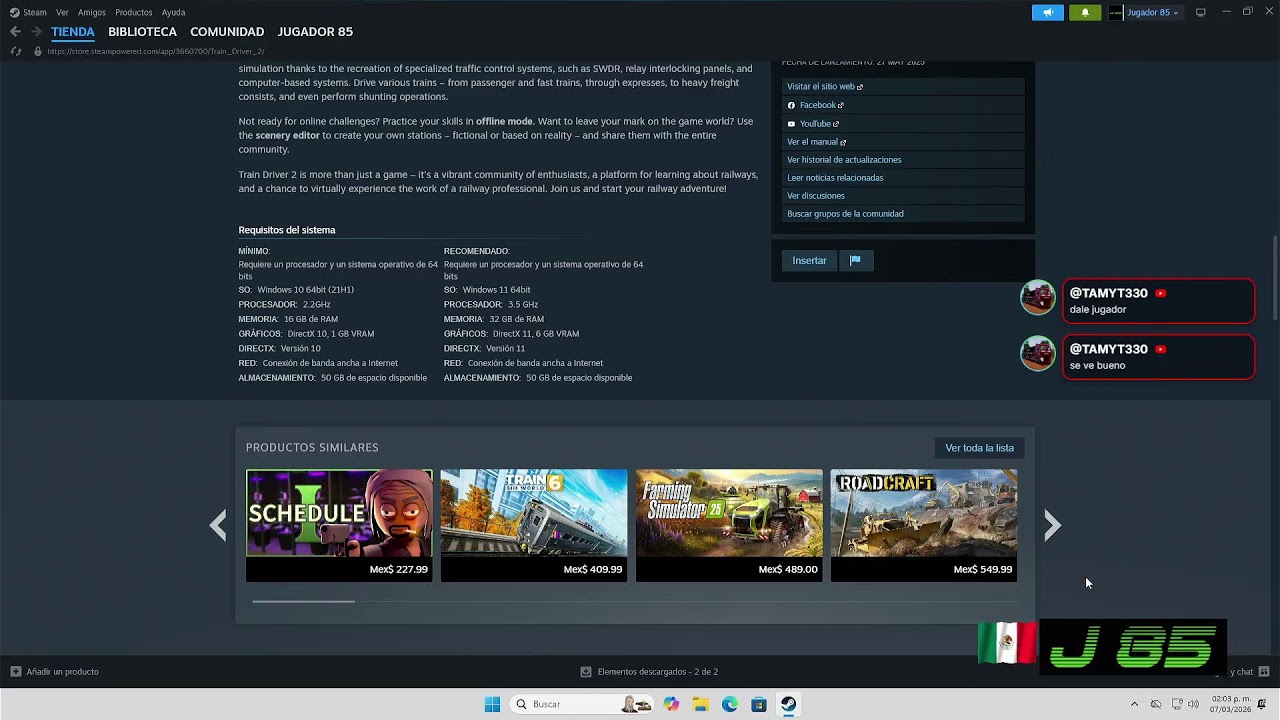Open the Visitar el sitio web link
The image size is (1280, 720).
click(903, 87)
